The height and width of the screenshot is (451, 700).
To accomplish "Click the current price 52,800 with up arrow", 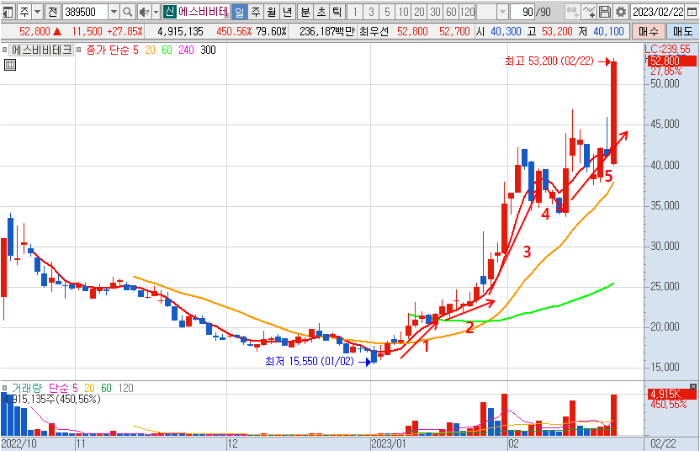I will [x=40, y=32].
